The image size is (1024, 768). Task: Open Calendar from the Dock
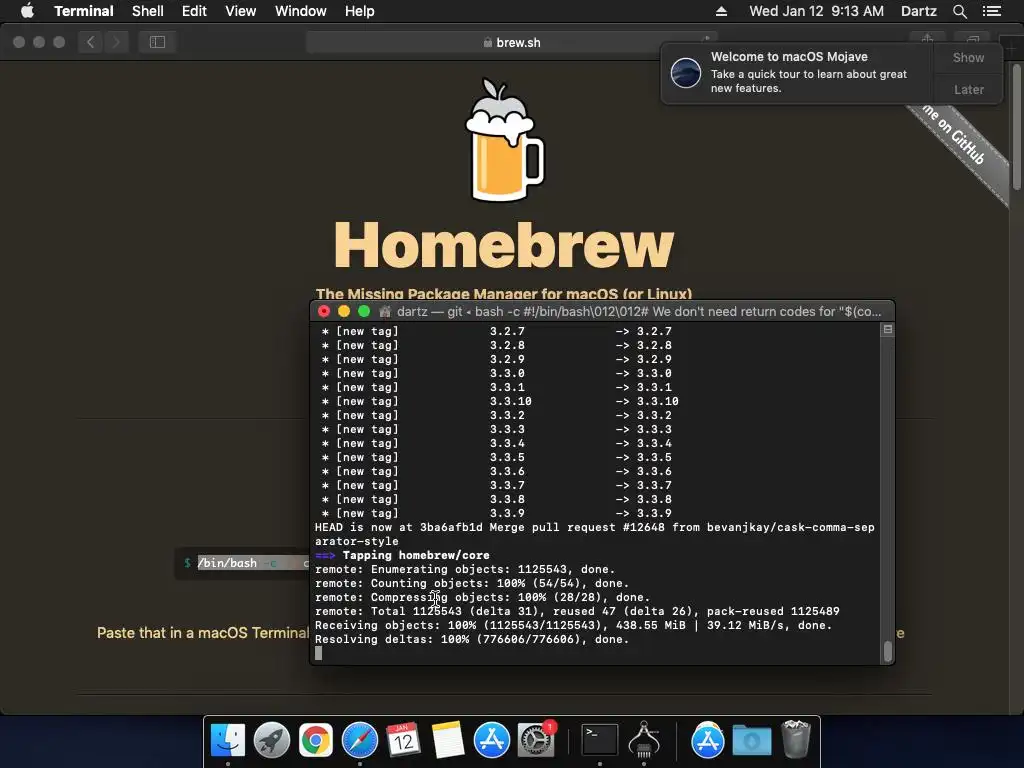pos(403,741)
